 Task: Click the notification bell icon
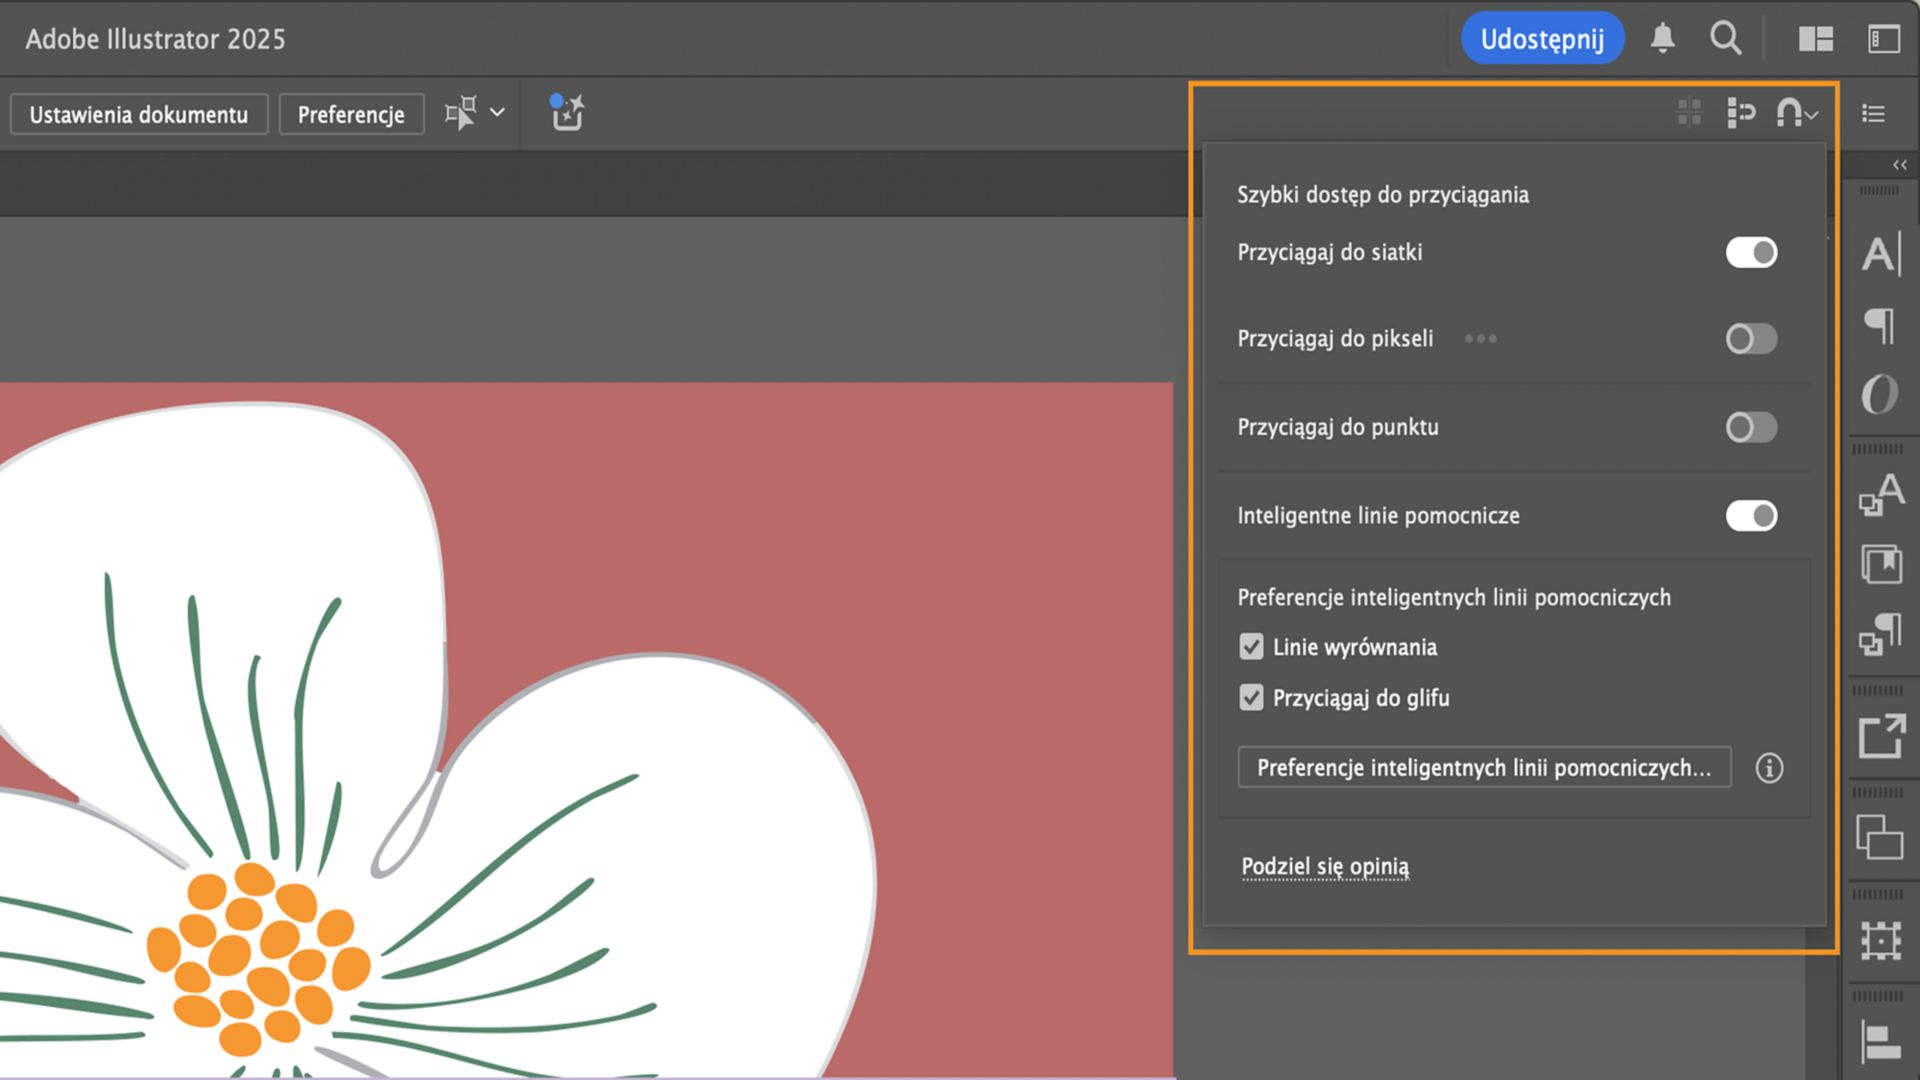click(x=1662, y=38)
